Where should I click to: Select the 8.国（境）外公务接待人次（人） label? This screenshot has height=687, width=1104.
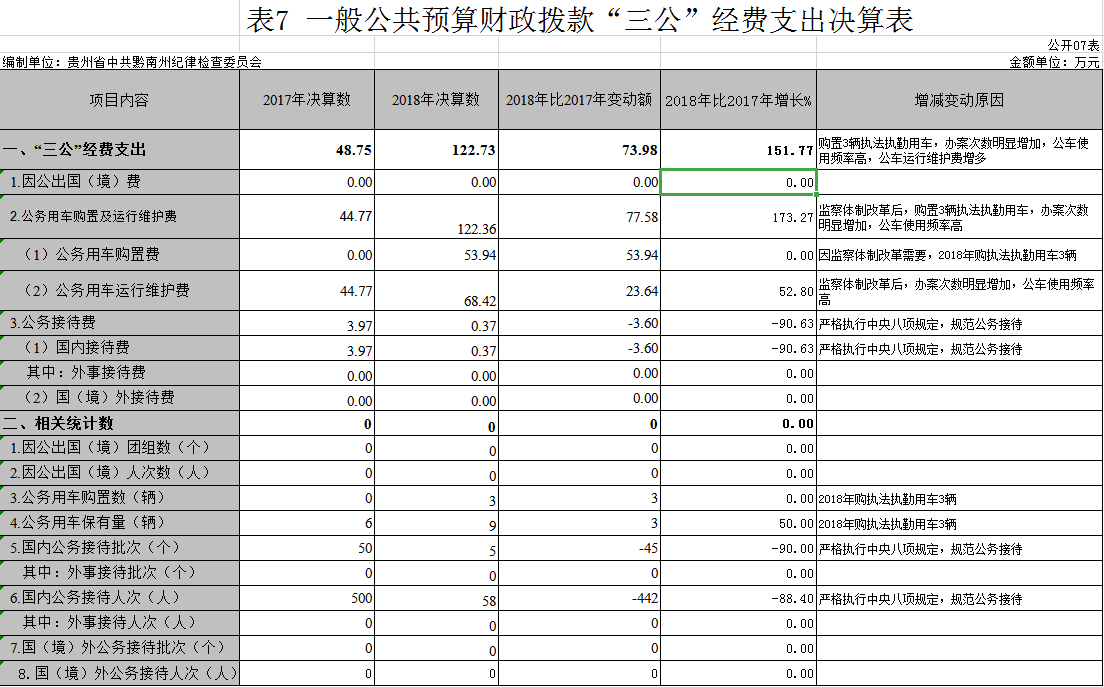click(120, 673)
